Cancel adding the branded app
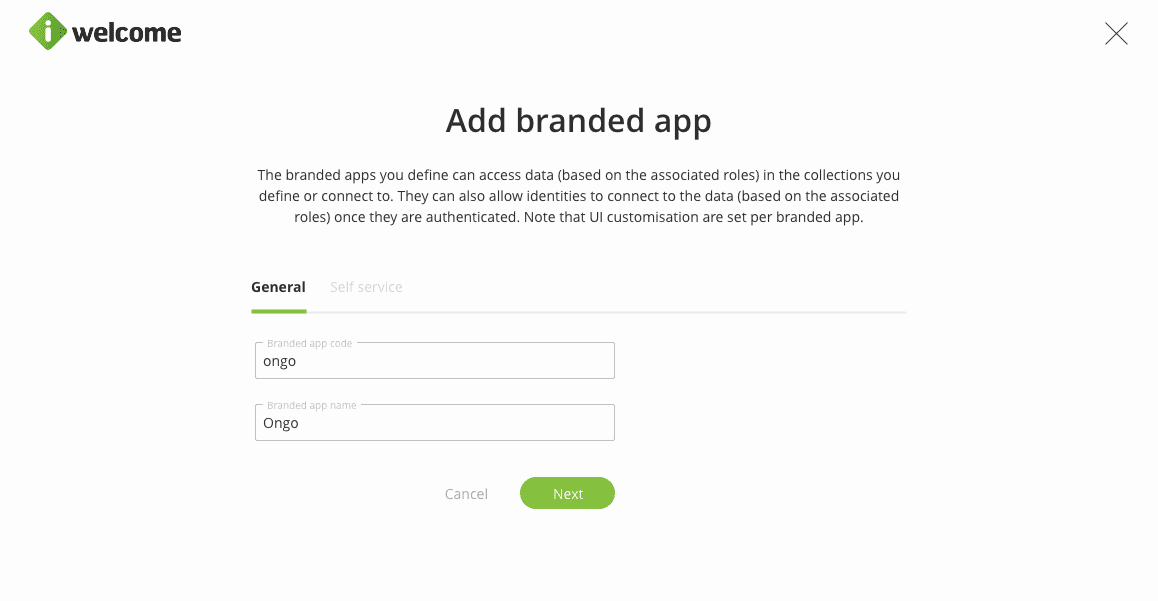 [x=466, y=494]
